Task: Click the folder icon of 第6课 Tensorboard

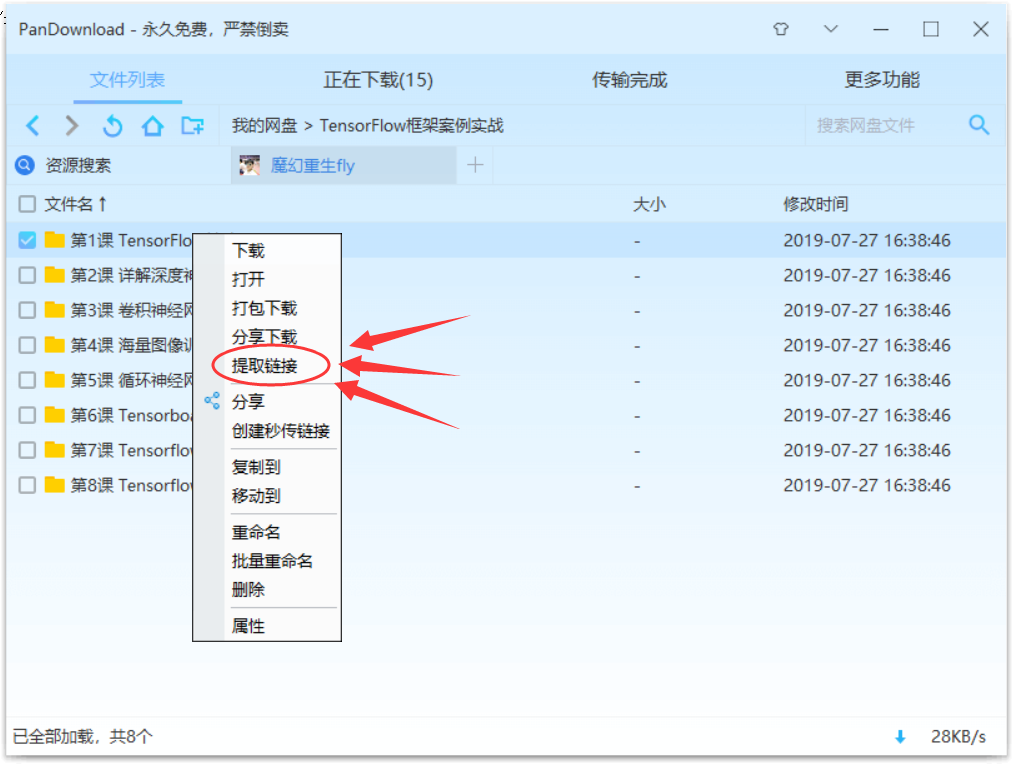Action: (x=55, y=415)
